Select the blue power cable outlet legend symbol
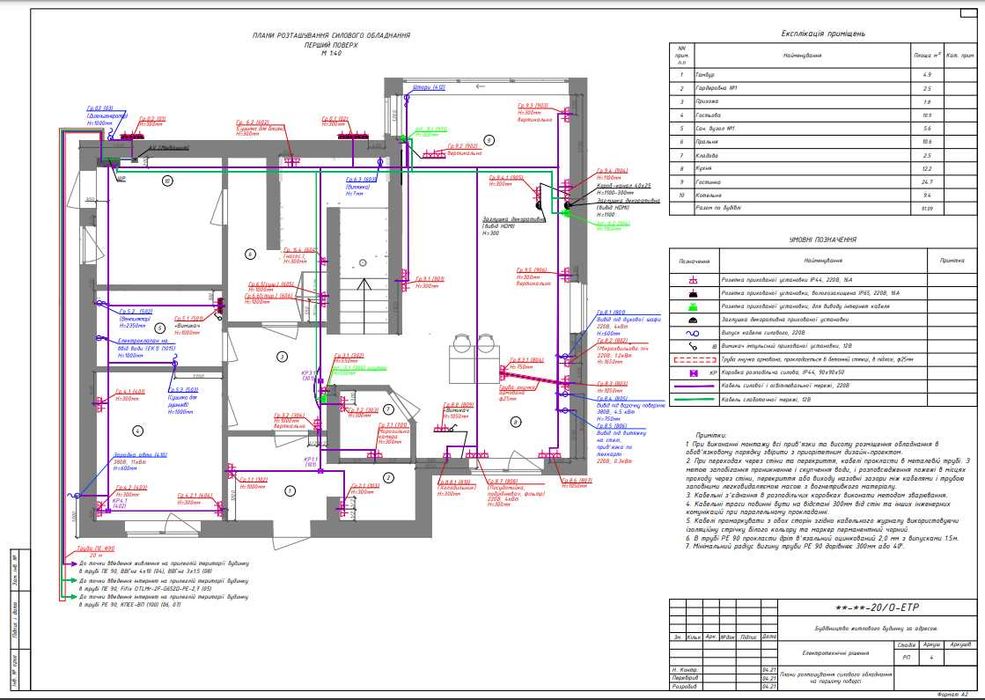This screenshot has width=985, height=700. (694, 333)
